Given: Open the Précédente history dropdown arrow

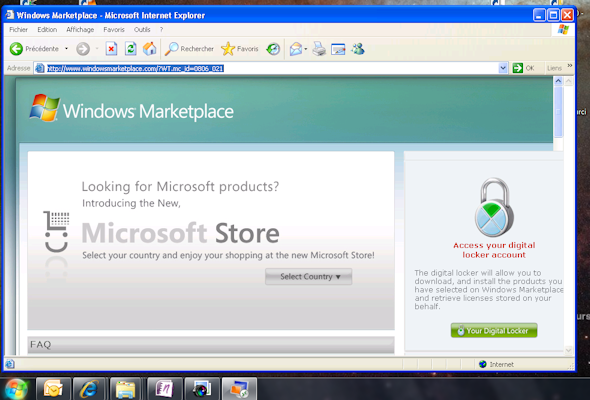Looking at the screenshot, I should 67,49.
